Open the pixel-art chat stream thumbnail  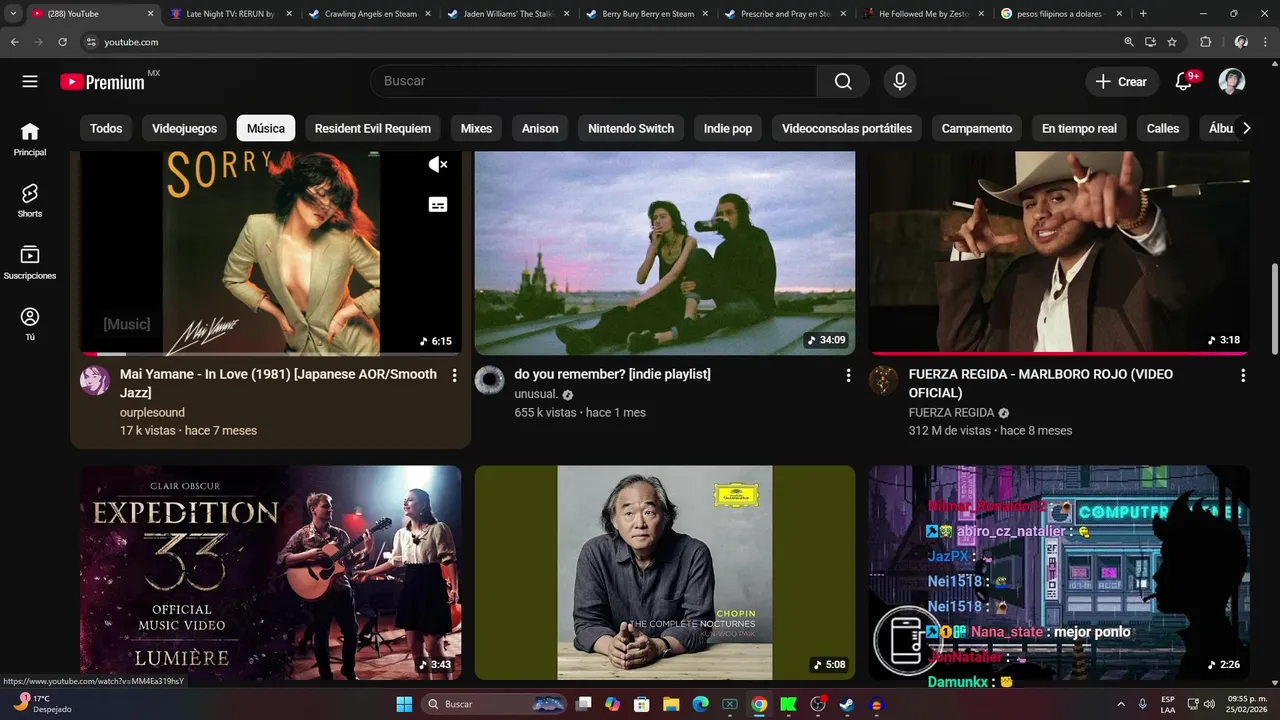1059,572
